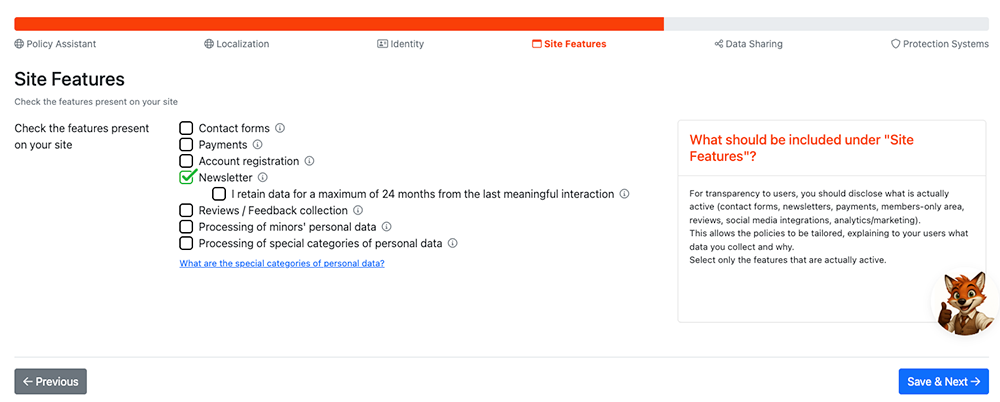Click the Save & Next button
1000x402 pixels.
[943, 381]
